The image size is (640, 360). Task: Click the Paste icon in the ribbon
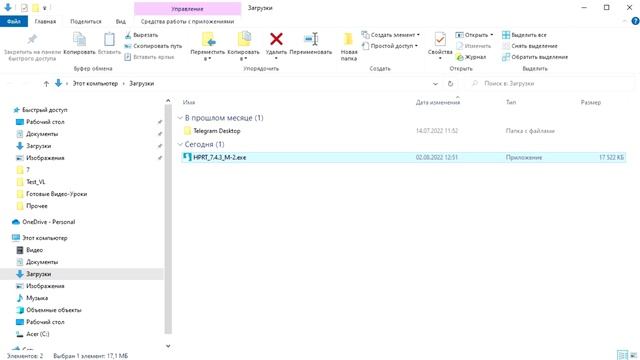[109, 40]
